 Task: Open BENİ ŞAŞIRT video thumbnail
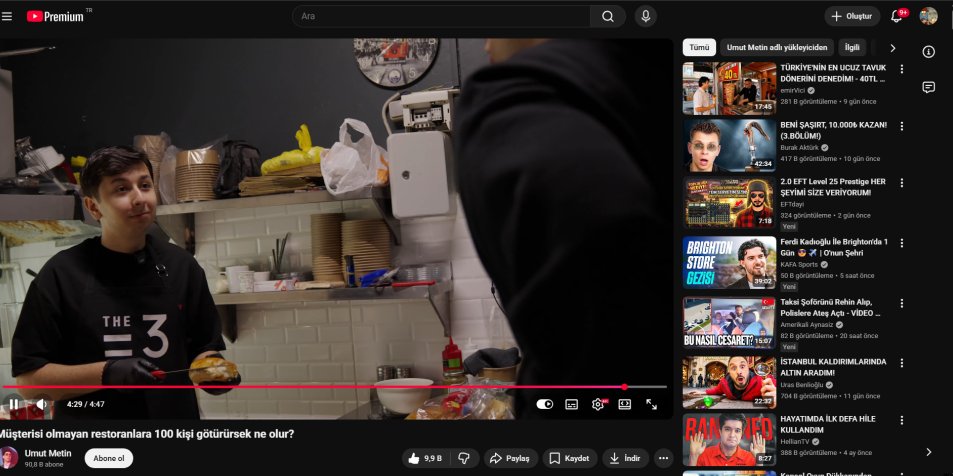pos(729,146)
